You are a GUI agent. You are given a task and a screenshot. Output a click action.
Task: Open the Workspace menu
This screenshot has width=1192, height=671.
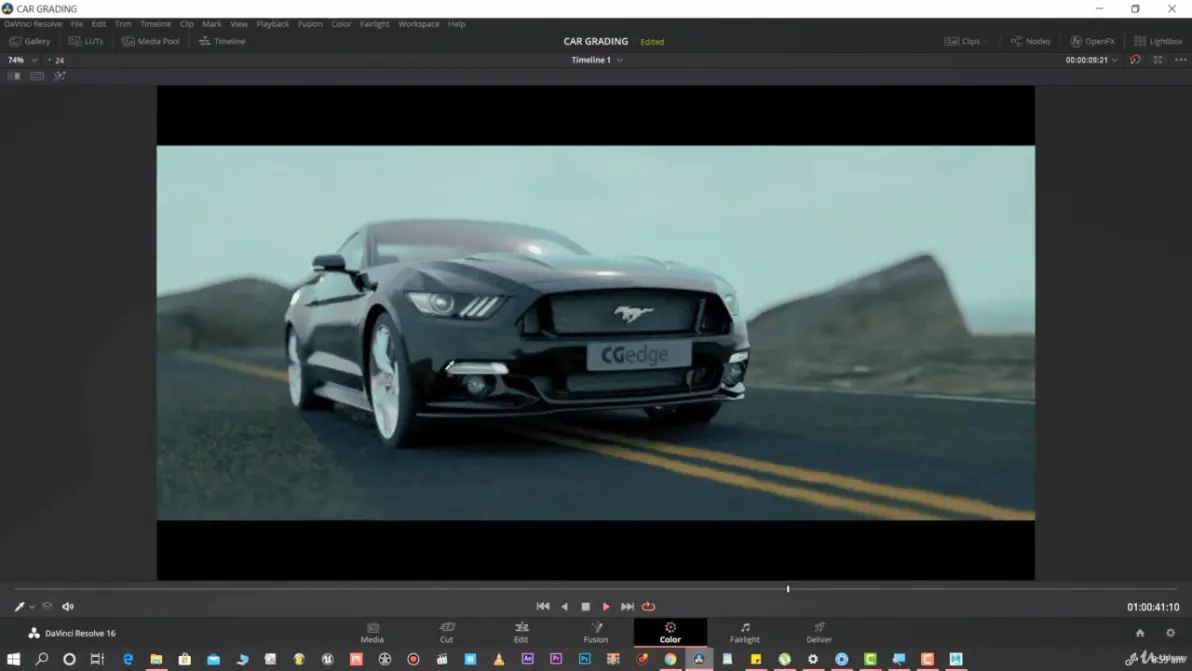pyautogui.click(x=418, y=24)
